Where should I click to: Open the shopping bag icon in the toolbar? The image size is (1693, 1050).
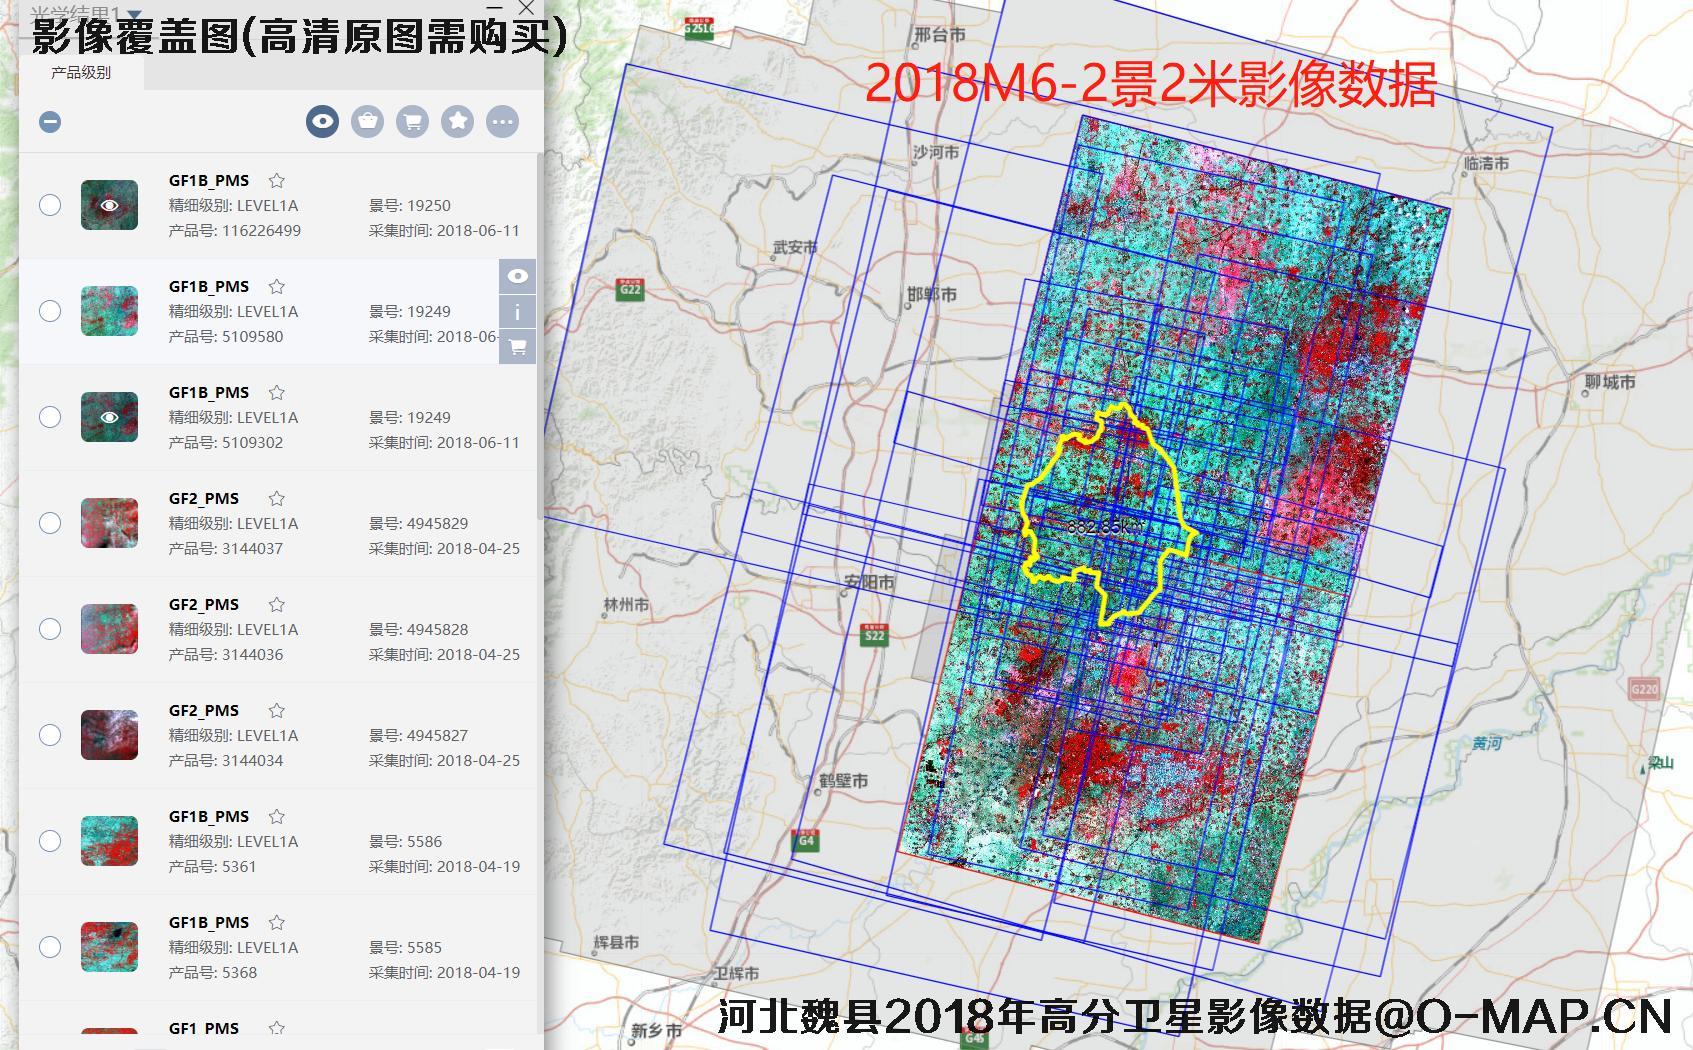(x=367, y=122)
